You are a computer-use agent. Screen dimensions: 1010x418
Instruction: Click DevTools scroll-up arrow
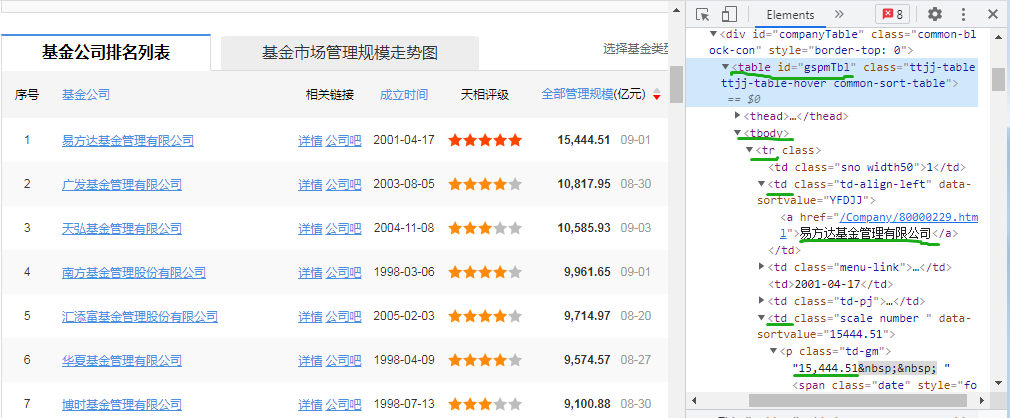pyautogui.click(x=998, y=35)
